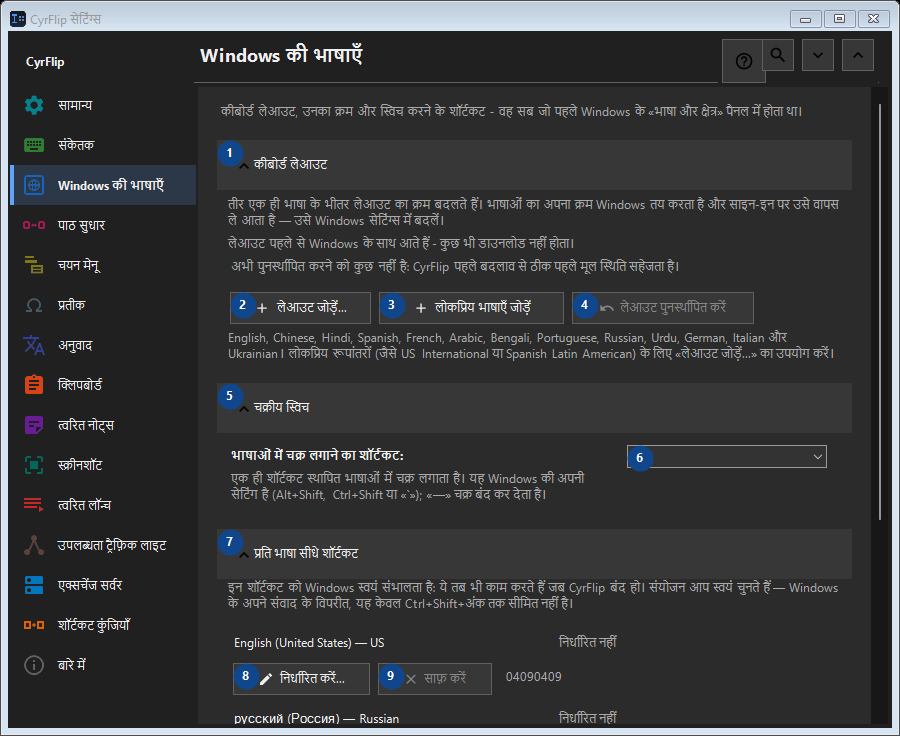
Task: Open उपलब्धता ट्रैफ़िक लाइट page
Action: click(x=103, y=545)
